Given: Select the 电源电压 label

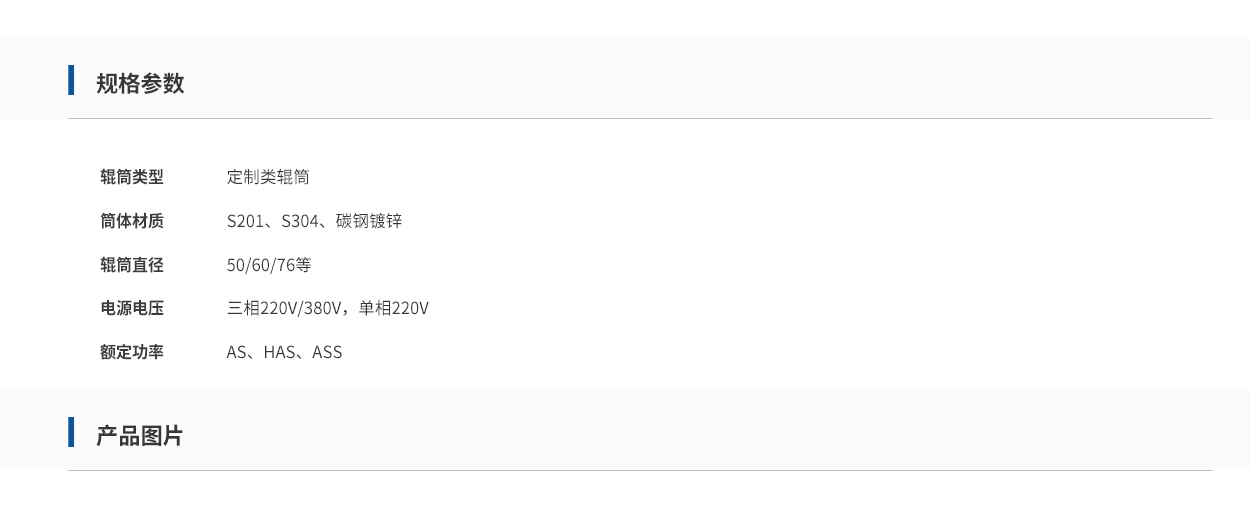Looking at the screenshot, I should click(x=132, y=308).
